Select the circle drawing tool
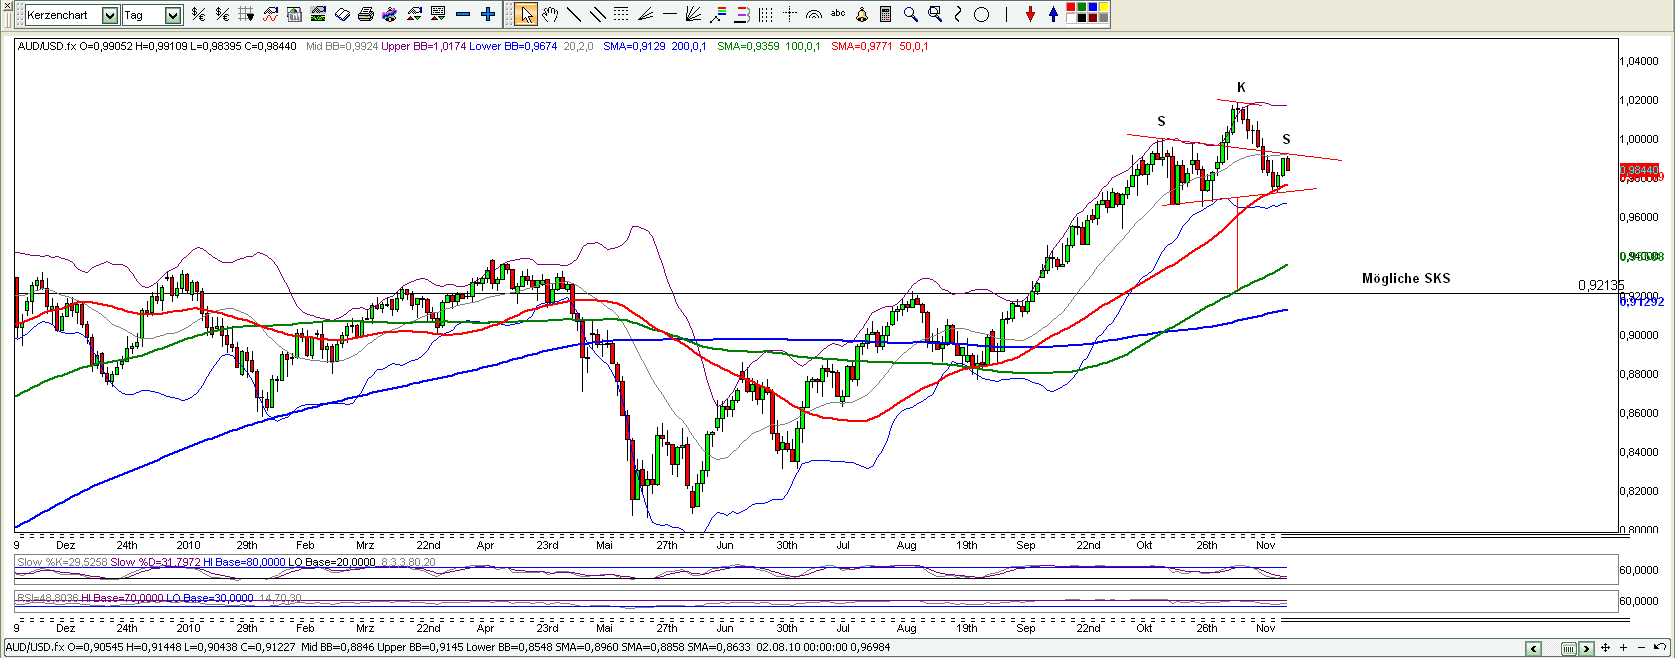Screen dimensions: 1675x658 point(981,14)
